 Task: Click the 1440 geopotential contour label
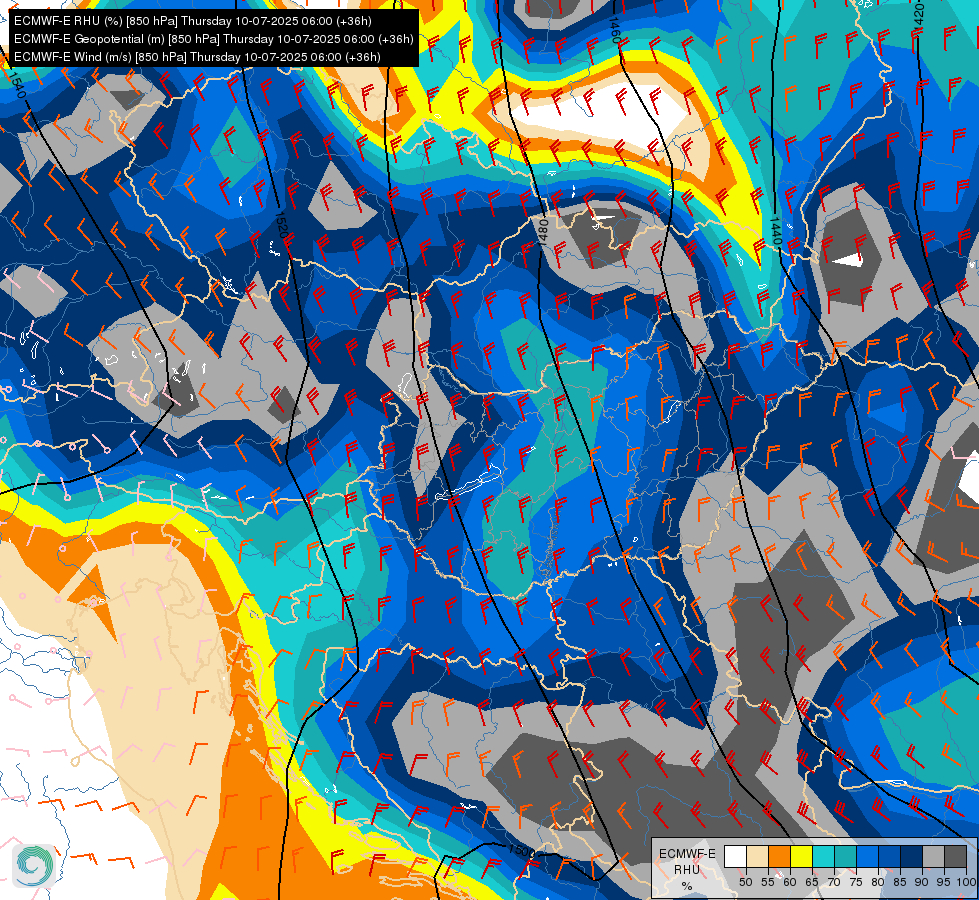pos(775,231)
